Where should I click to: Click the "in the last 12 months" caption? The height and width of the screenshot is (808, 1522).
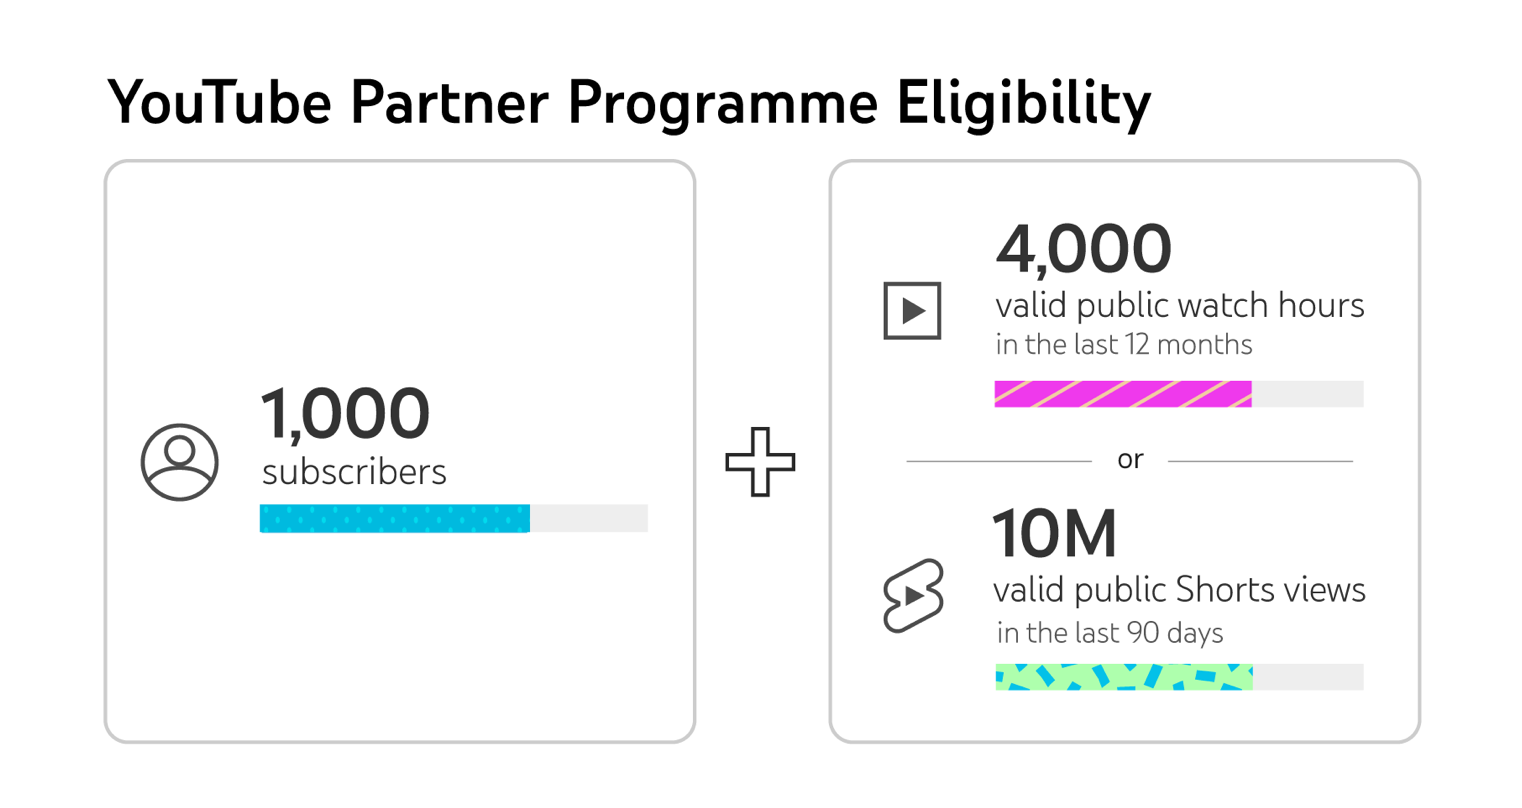(1123, 345)
